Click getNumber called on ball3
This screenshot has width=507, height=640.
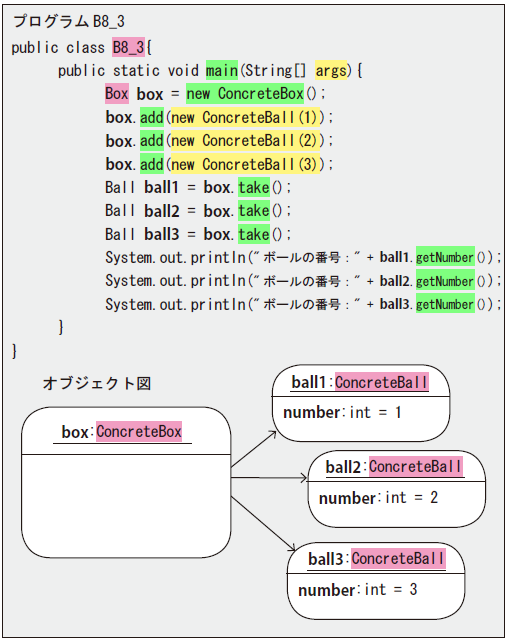[445, 304]
